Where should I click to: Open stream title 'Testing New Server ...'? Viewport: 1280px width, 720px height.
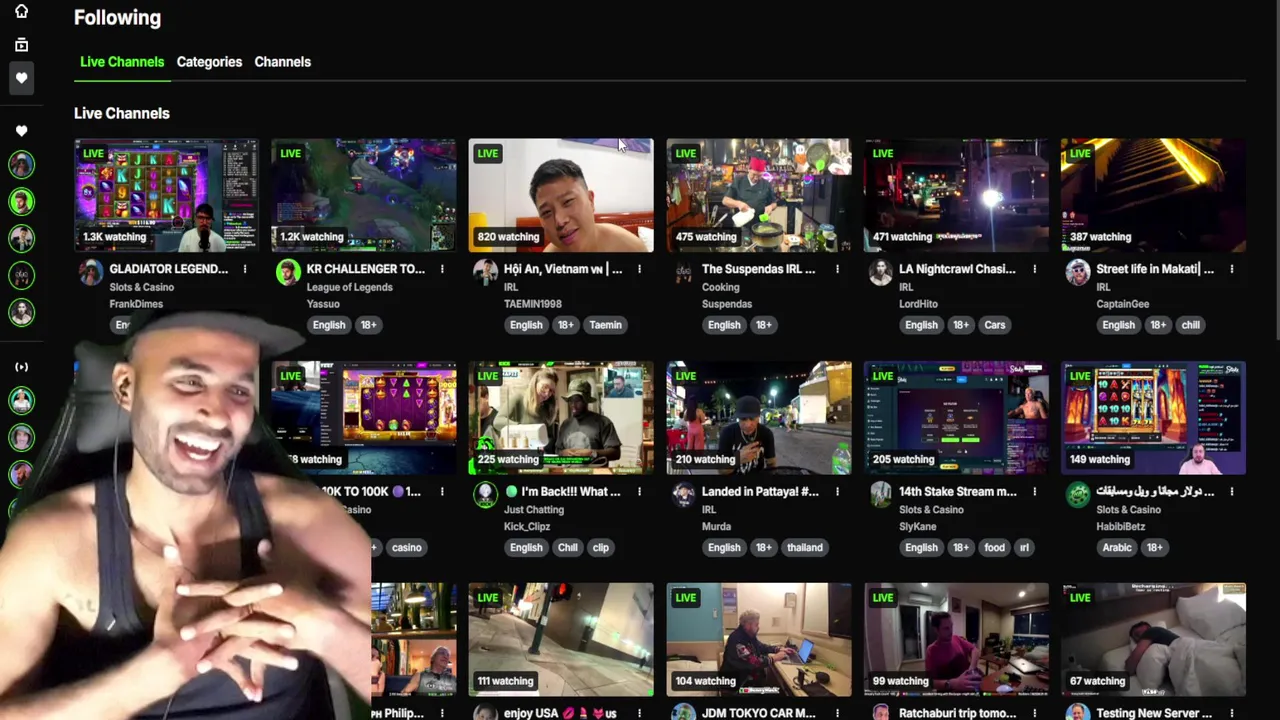[1154, 713]
